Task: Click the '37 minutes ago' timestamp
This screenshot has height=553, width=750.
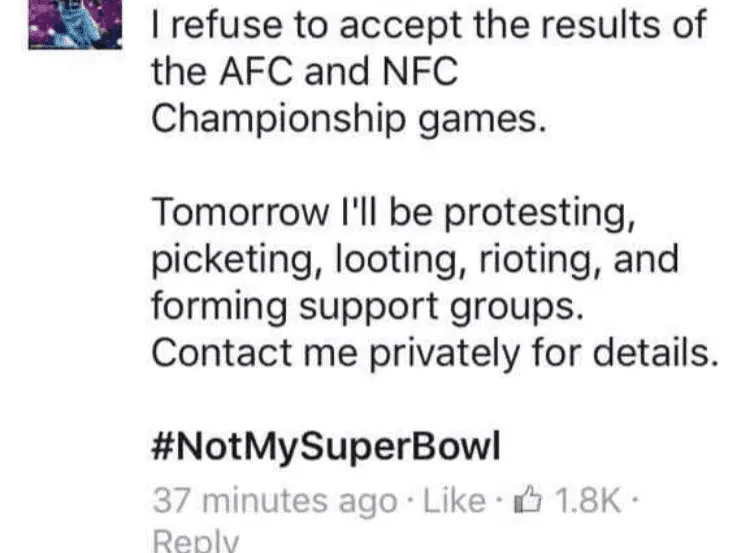Action: [273, 499]
